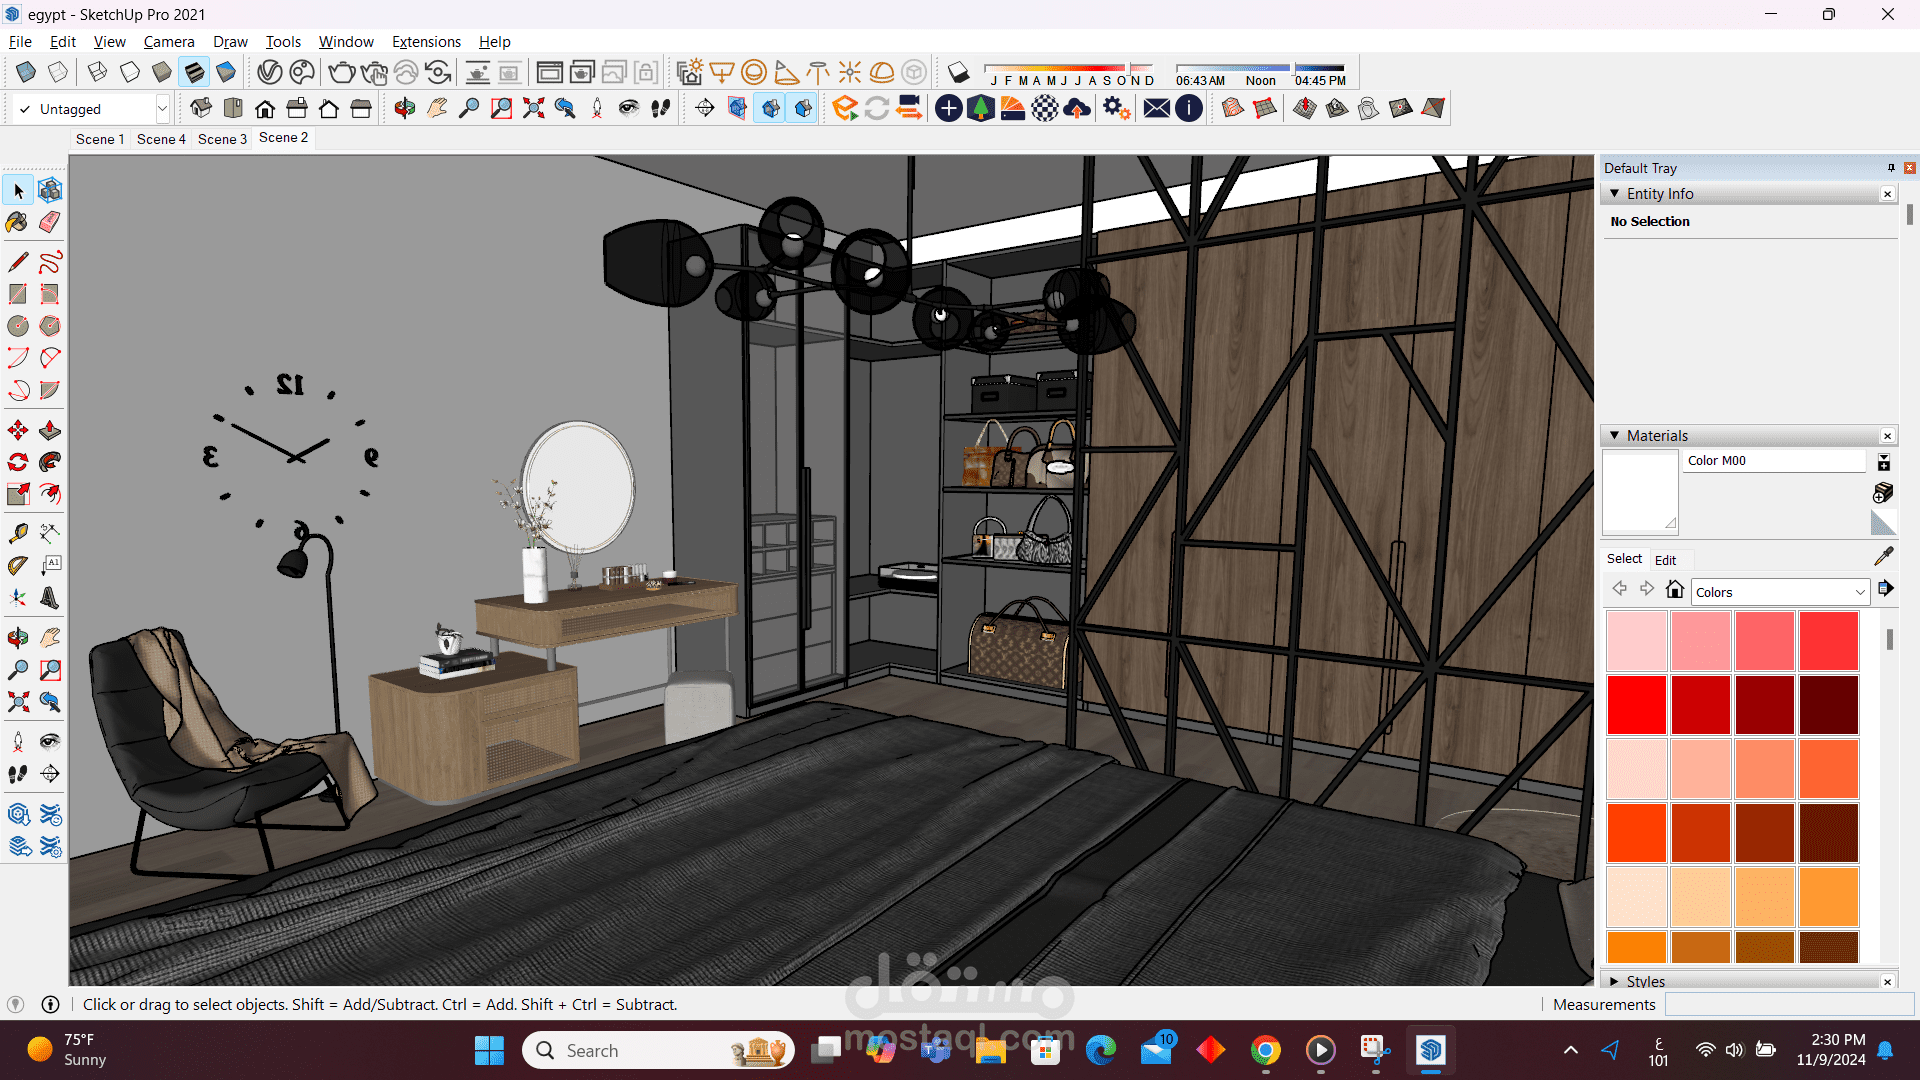Choose the Line pencil tool
The width and height of the screenshot is (1920, 1080).
click(18, 262)
